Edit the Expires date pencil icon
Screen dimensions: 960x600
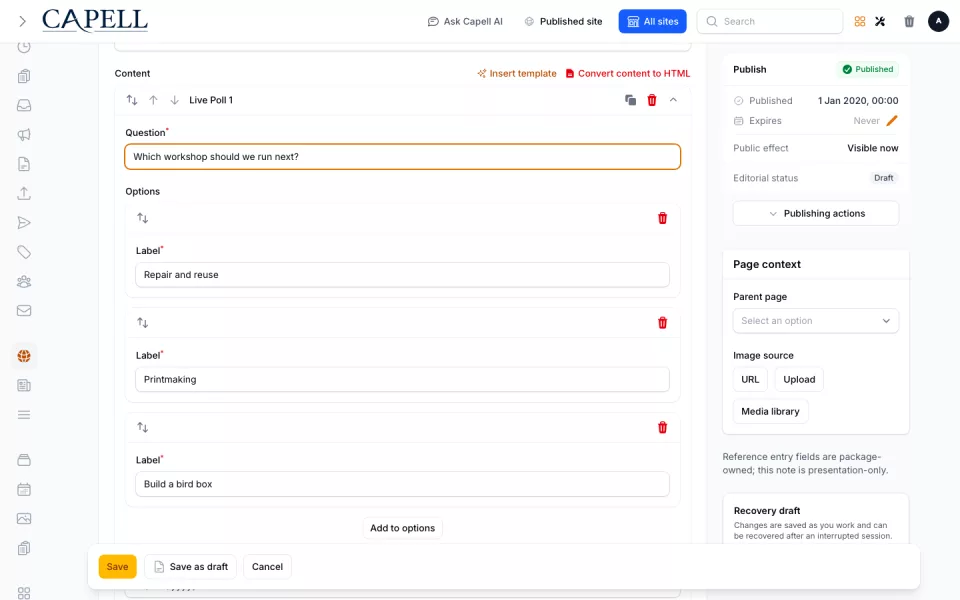(x=891, y=121)
